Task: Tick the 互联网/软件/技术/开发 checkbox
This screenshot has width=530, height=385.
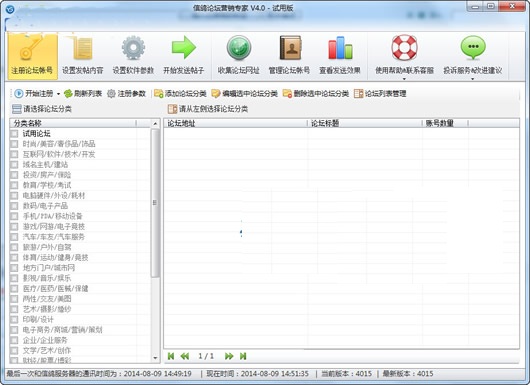Action: click(x=15, y=154)
